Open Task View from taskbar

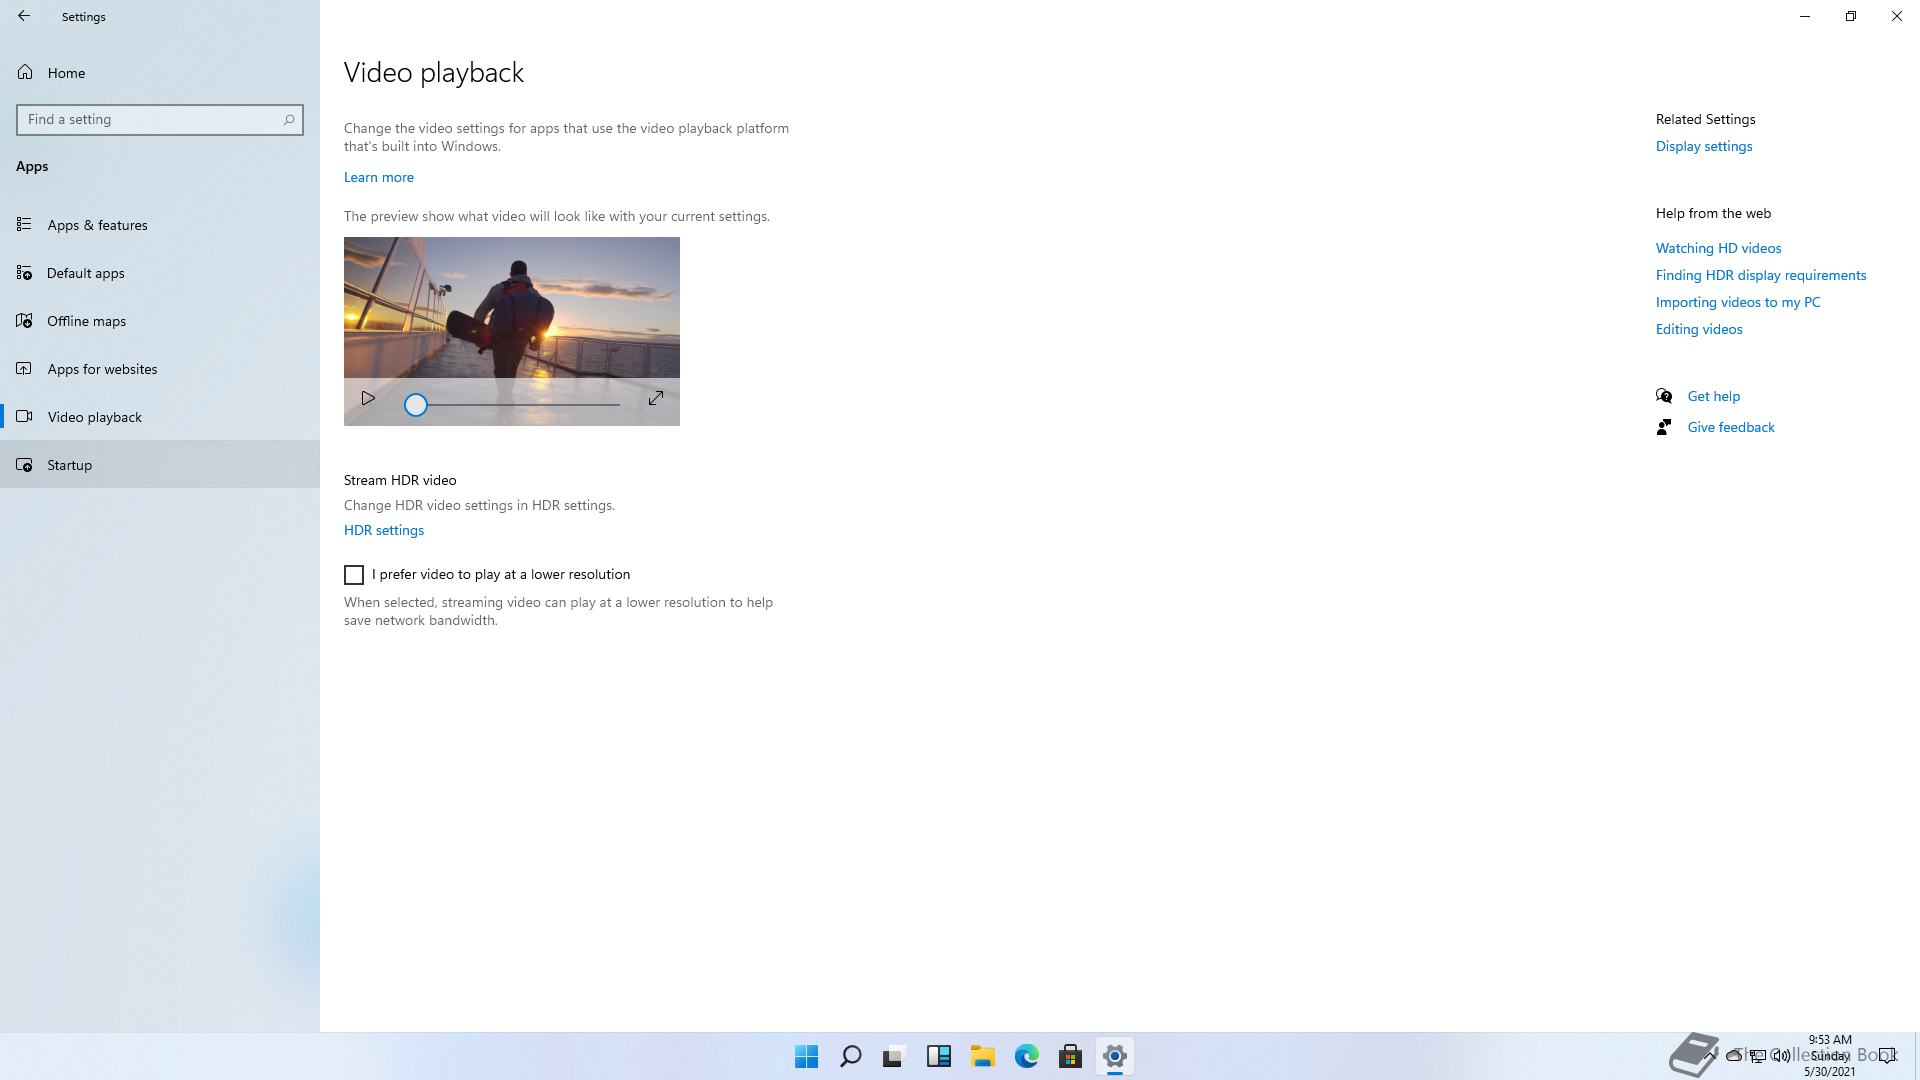pos(894,1056)
